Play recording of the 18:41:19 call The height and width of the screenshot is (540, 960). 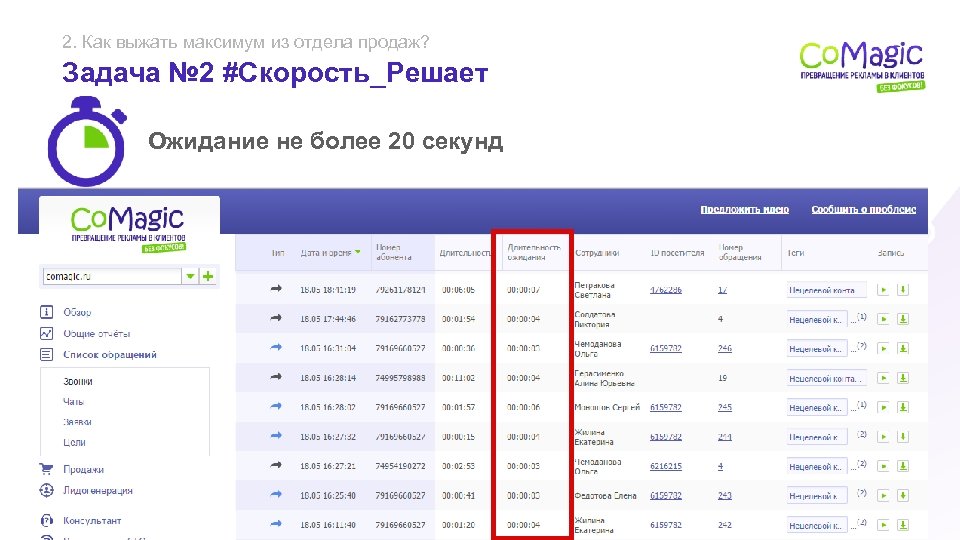click(x=883, y=290)
